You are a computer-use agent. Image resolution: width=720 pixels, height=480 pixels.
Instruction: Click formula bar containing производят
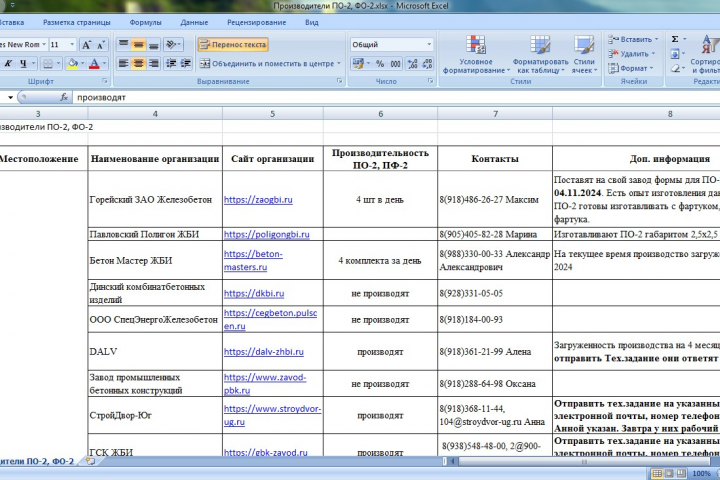coord(395,97)
